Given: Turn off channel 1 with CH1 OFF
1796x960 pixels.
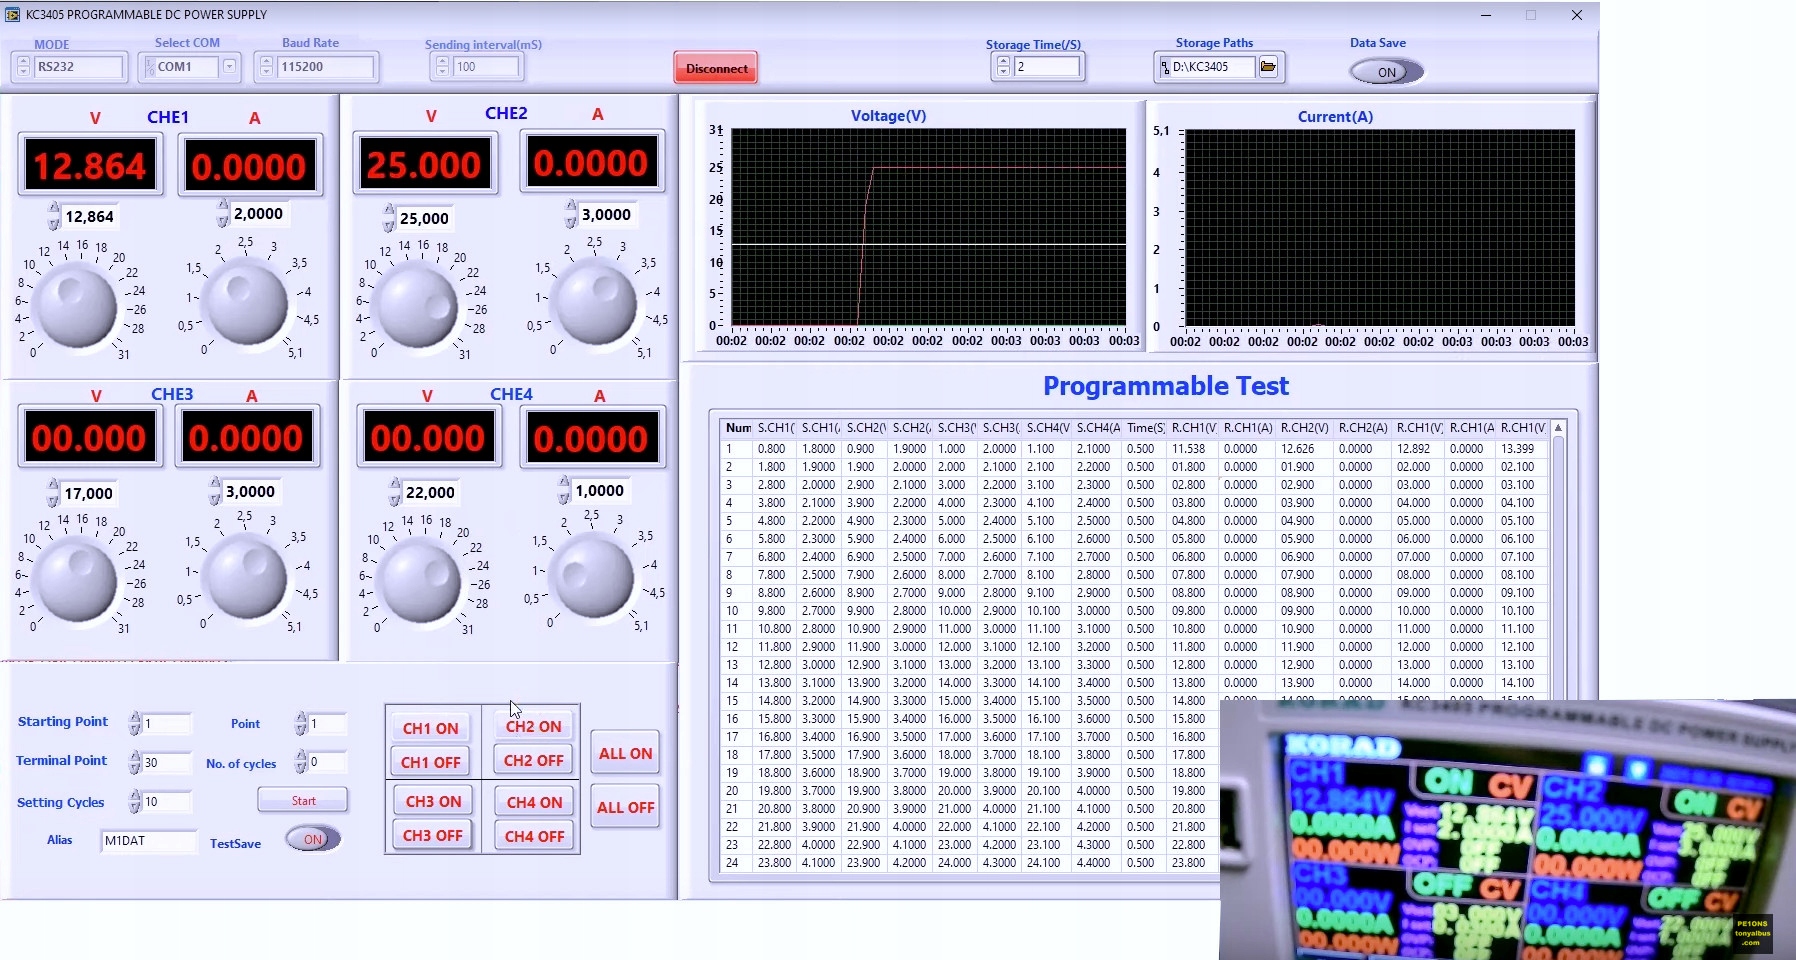Looking at the screenshot, I should click(431, 762).
